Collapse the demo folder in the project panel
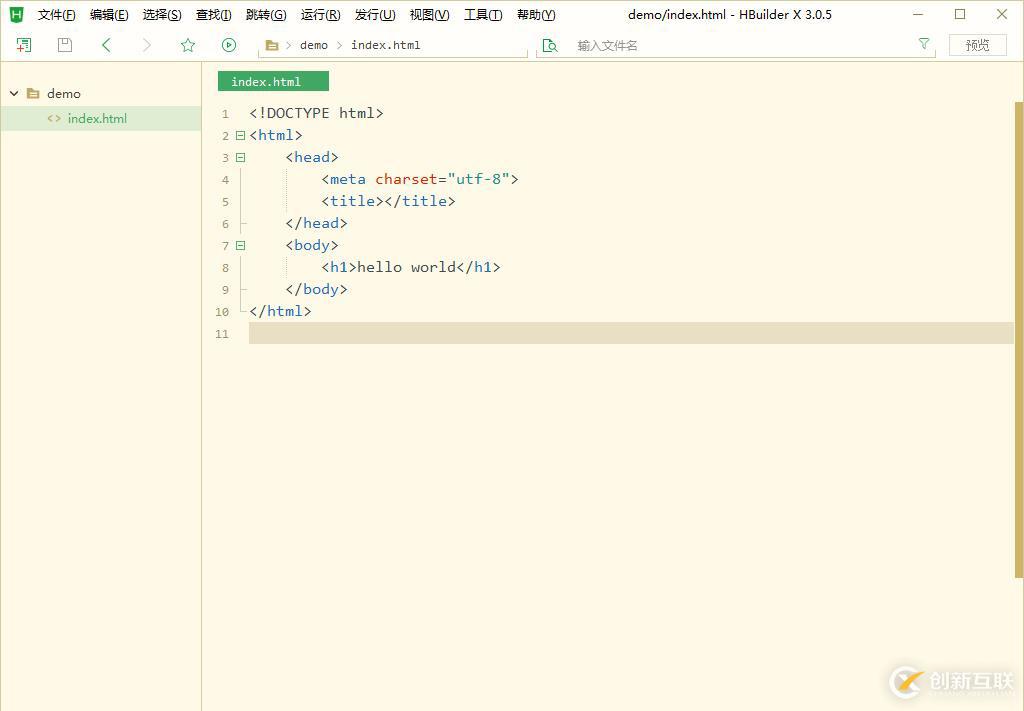 (14, 93)
